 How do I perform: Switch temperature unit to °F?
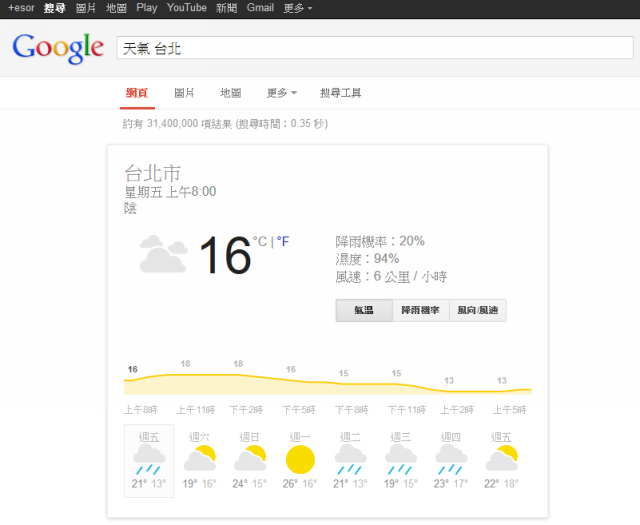click(283, 241)
